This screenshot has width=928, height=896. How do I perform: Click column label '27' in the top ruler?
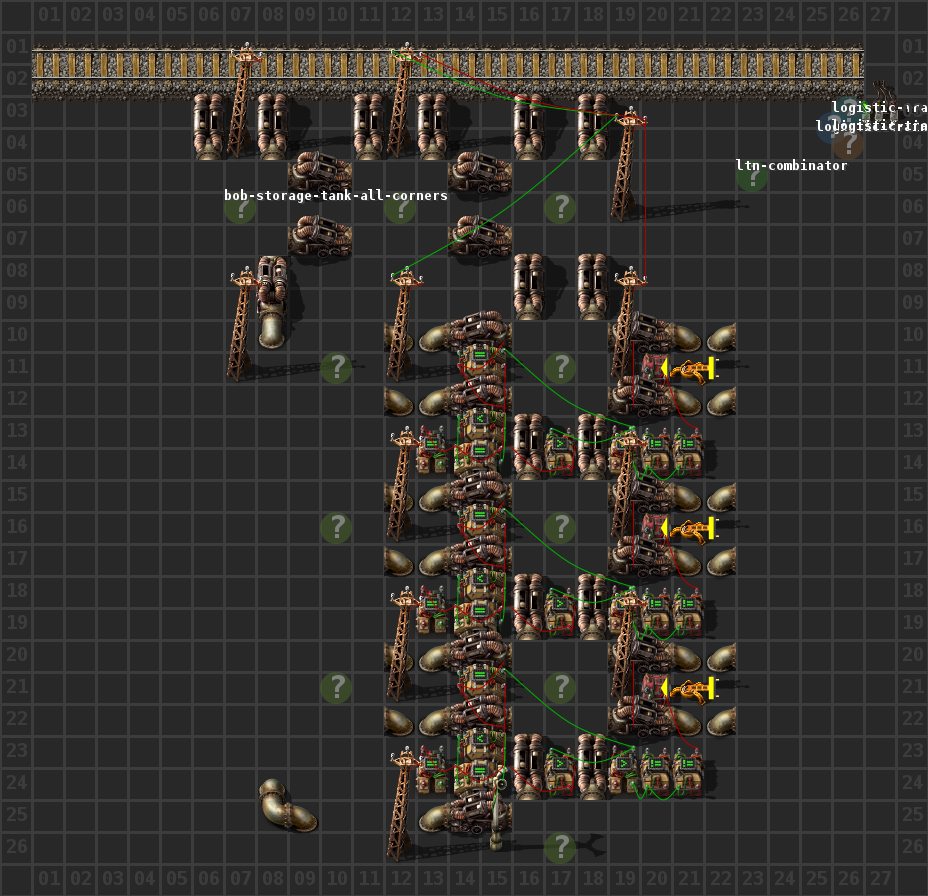(880, 14)
